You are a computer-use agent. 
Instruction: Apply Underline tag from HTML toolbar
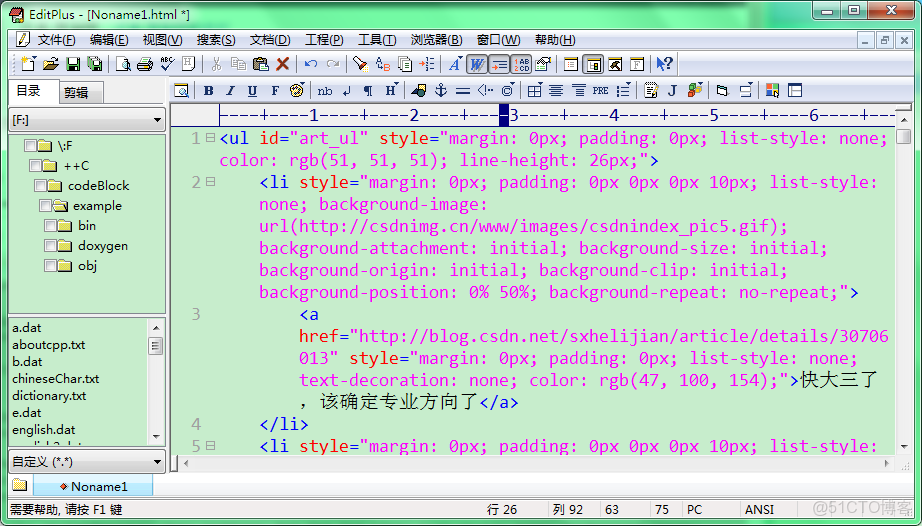[252, 91]
